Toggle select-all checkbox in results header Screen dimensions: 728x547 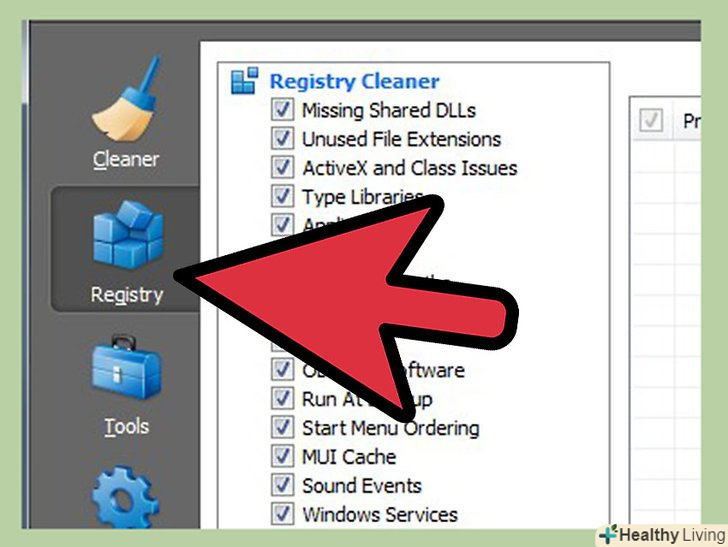[x=650, y=120]
